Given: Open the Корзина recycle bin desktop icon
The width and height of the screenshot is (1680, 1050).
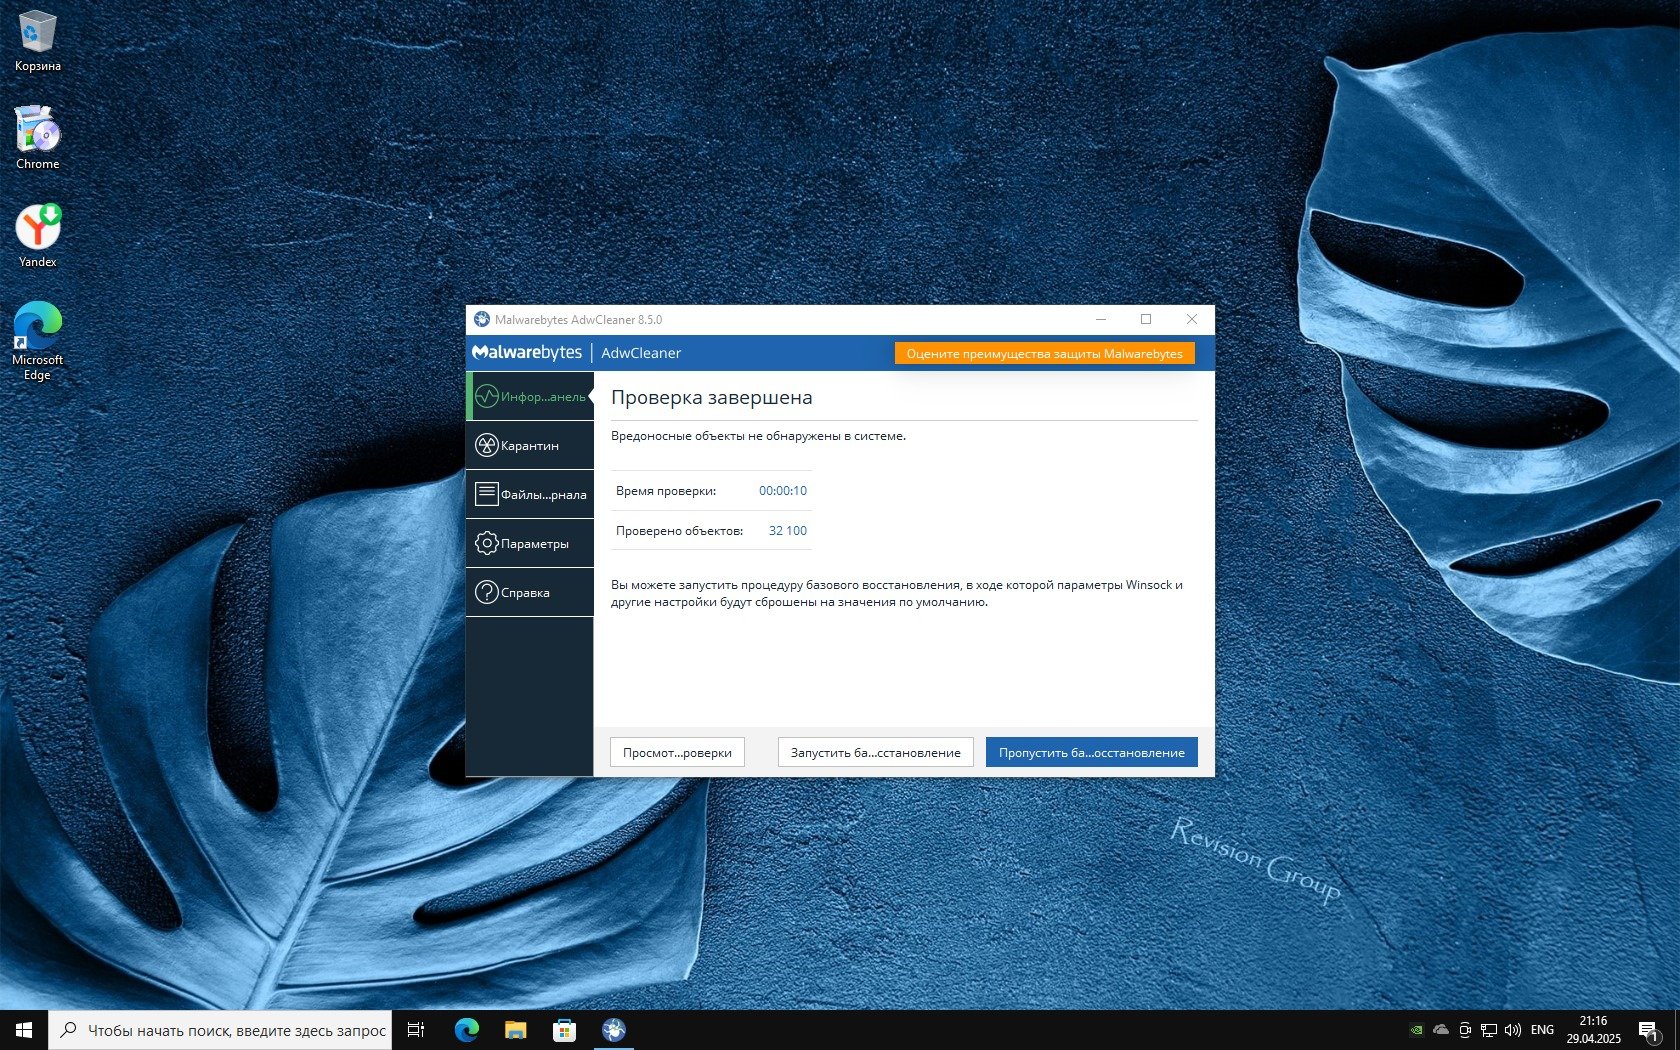Looking at the screenshot, I should pyautogui.click(x=38, y=40).
